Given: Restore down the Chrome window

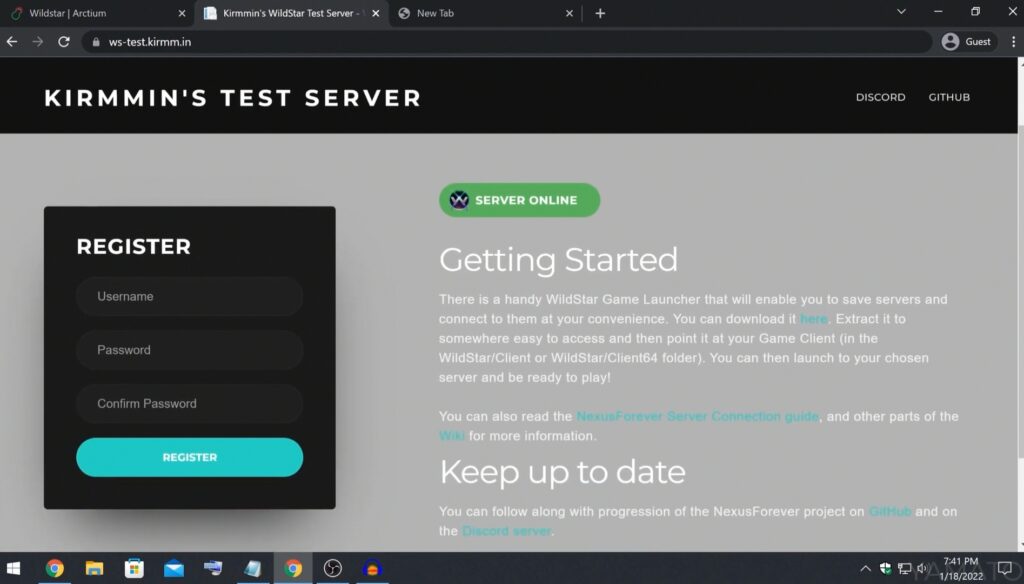Looking at the screenshot, I should point(975,12).
